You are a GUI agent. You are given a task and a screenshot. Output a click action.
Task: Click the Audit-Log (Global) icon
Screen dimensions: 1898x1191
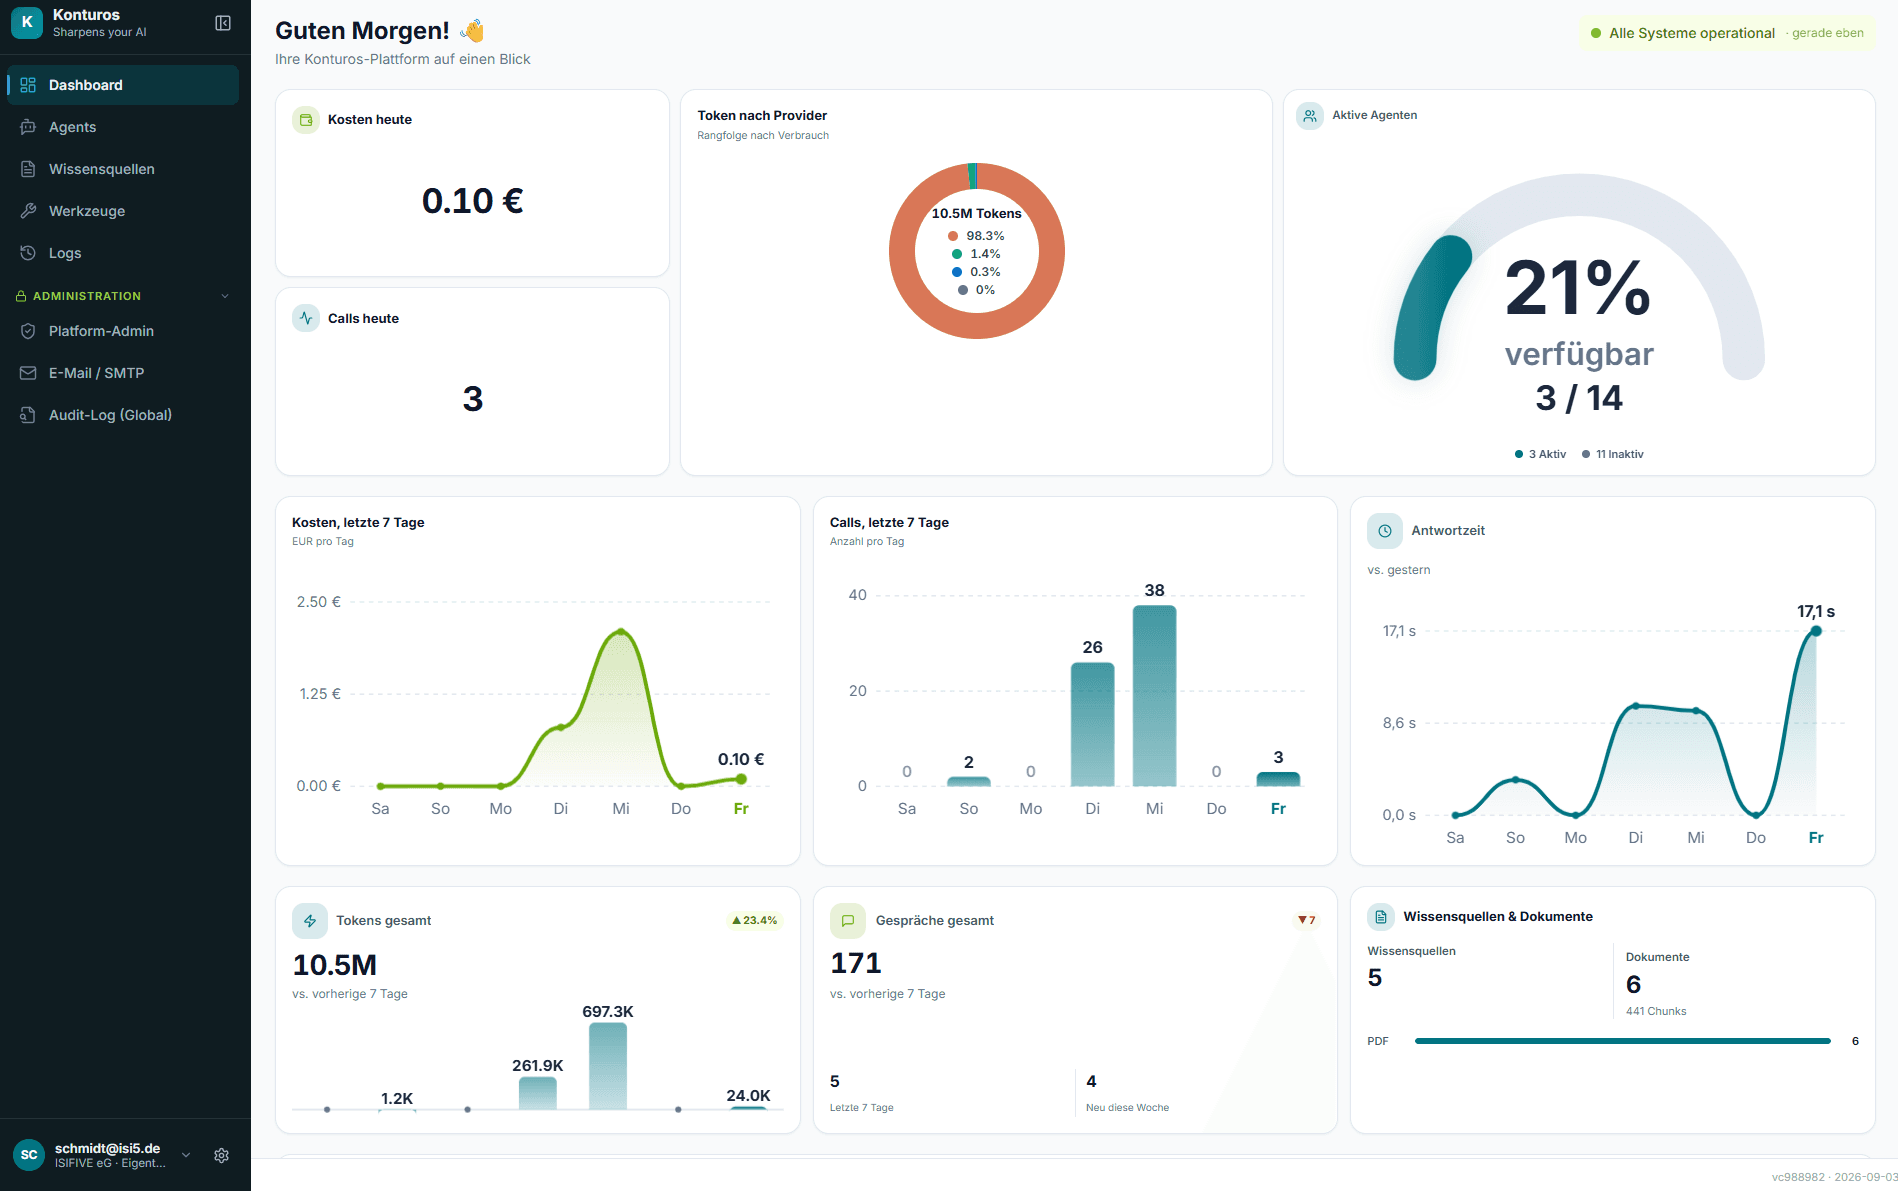coord(28,415)
